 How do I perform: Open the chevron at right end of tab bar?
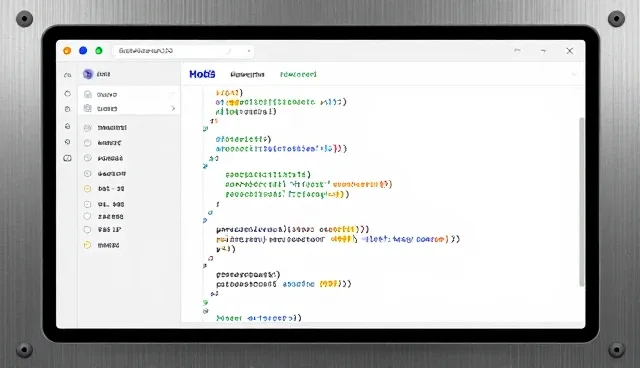[573, 74]
